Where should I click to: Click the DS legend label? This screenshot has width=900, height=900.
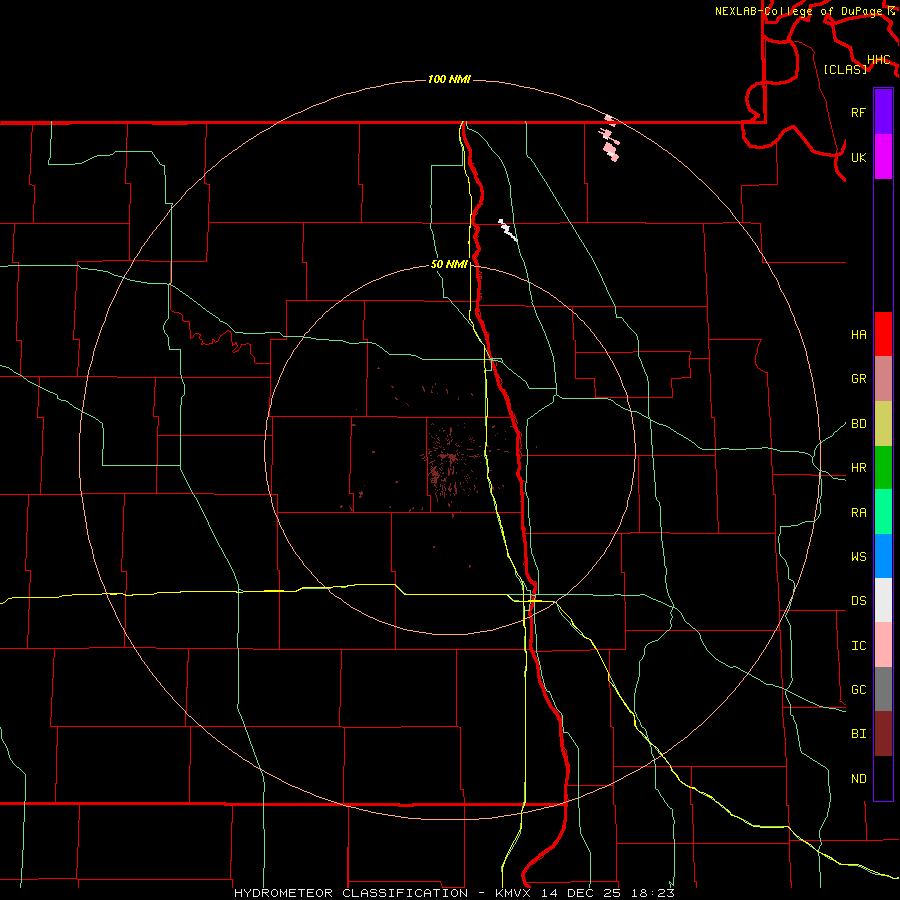[858, 600]
